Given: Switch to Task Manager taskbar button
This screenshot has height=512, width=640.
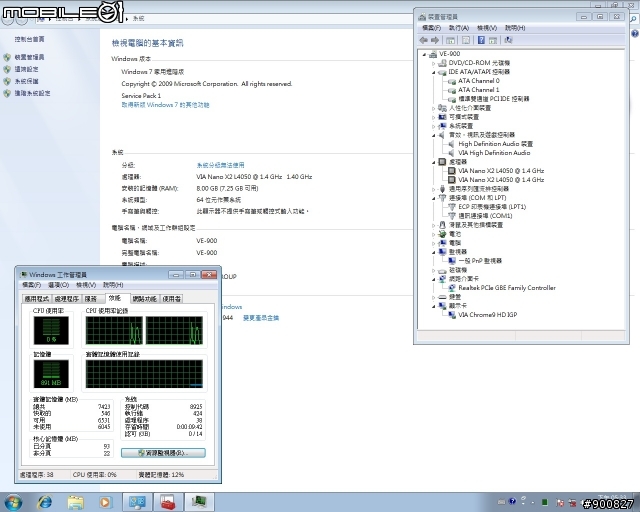Looking at the screenshot, I should [198, 502].
